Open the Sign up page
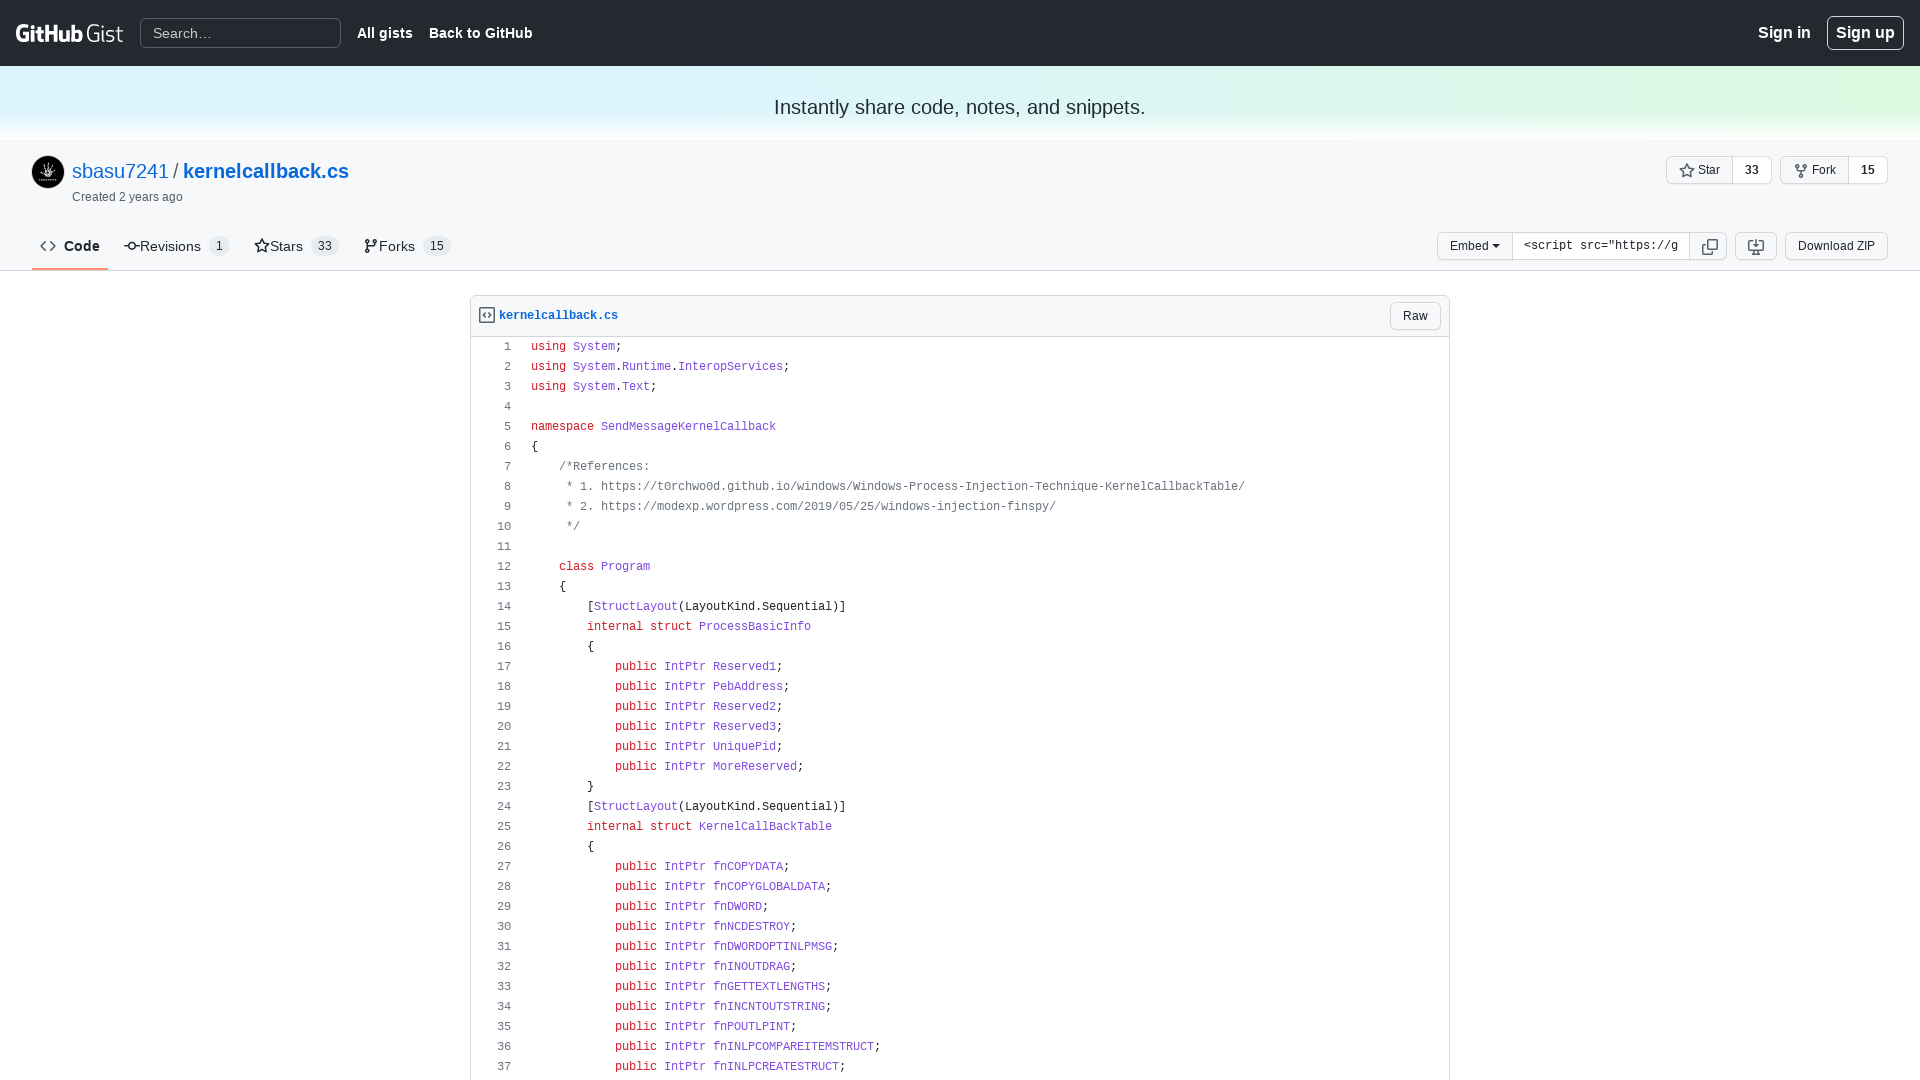Viewport: 1920px width, 1080px height. pyautogui.click(x=1865, y=33)
